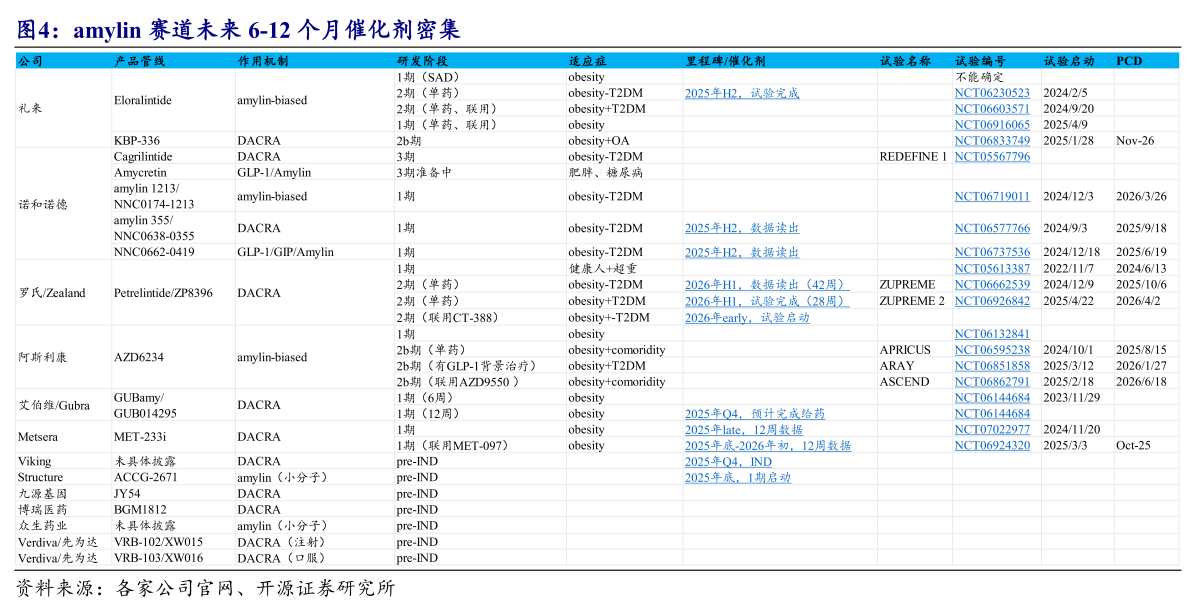Click the 里程碑/催化剂 column header
The image size is (1196, 613).
pos(725,61)
